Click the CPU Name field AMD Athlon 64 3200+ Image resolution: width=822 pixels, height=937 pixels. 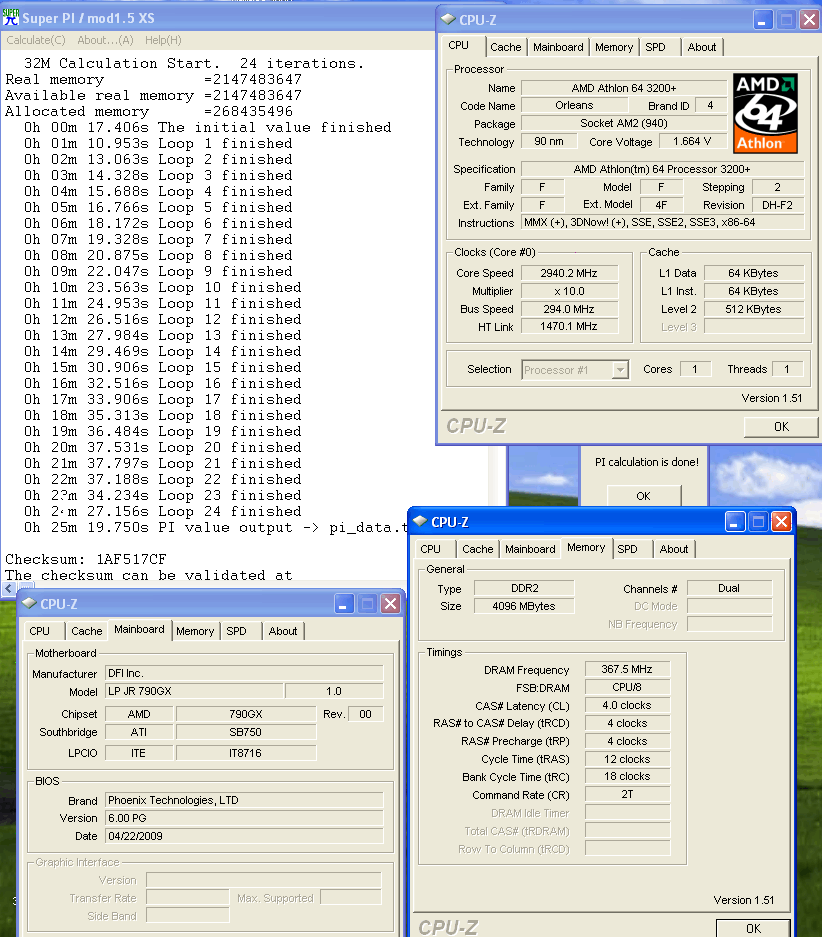624,88
